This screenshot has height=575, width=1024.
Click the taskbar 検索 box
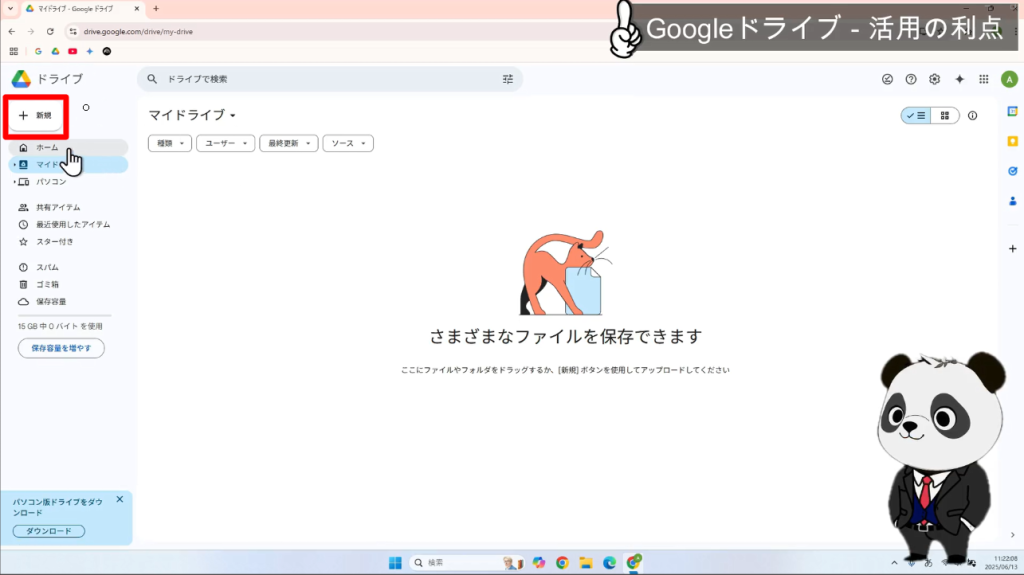467,563
